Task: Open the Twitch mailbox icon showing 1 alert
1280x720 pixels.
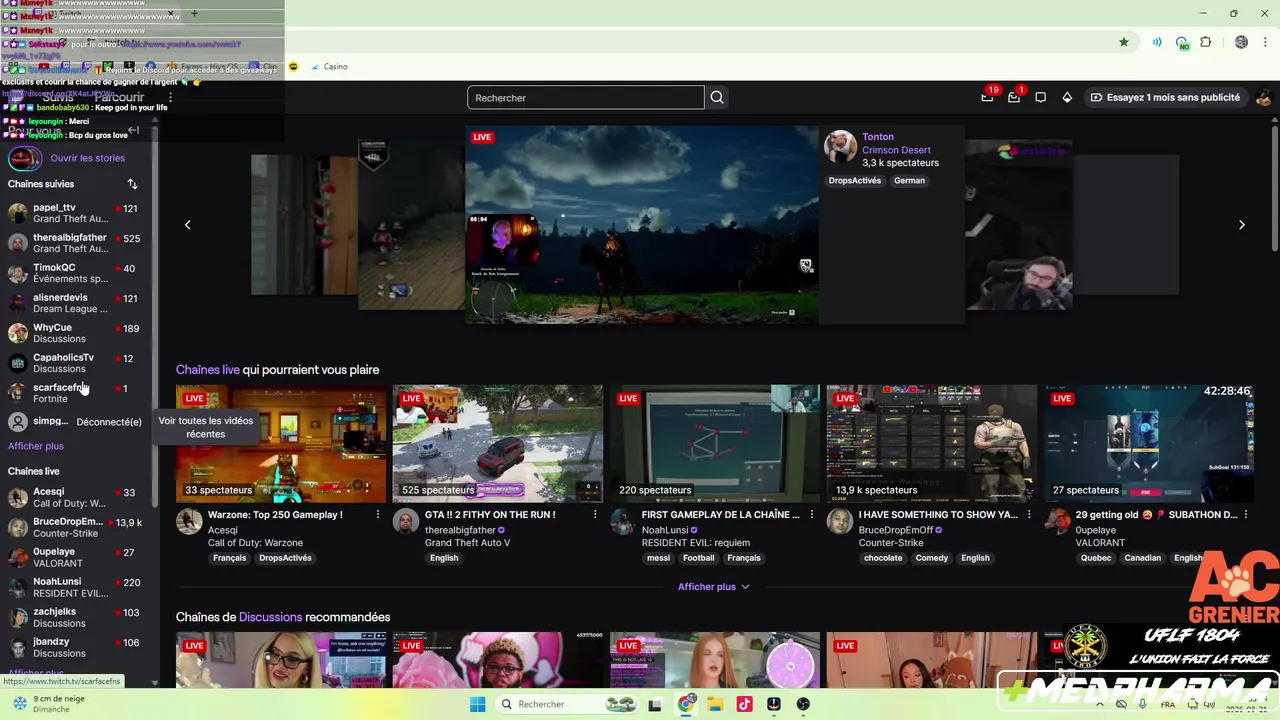Action: click(x=1014, y=97)
